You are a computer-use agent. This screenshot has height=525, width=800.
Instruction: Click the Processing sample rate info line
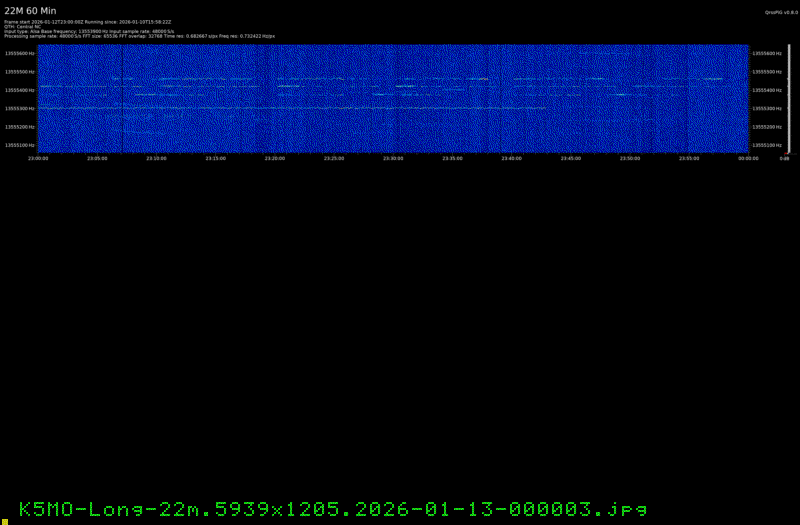click(x=140, y=36)
